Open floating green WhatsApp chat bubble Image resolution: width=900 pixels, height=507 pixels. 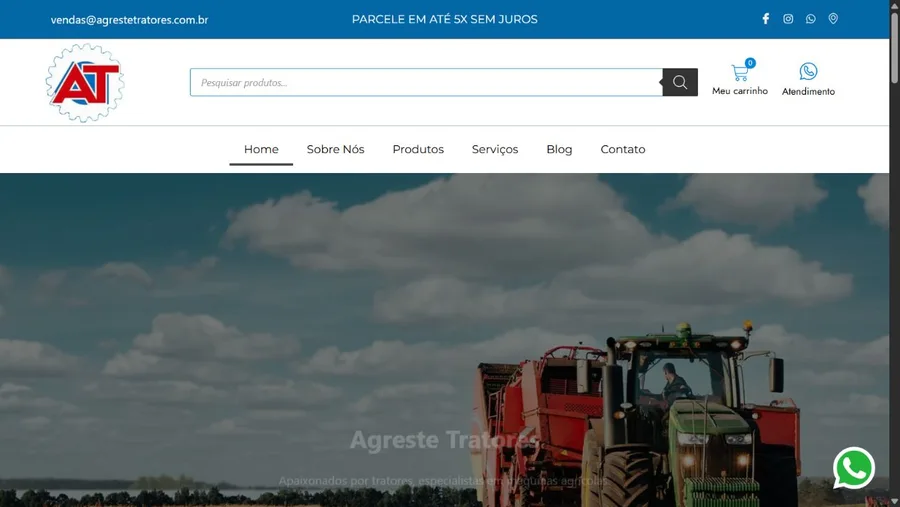854,468
